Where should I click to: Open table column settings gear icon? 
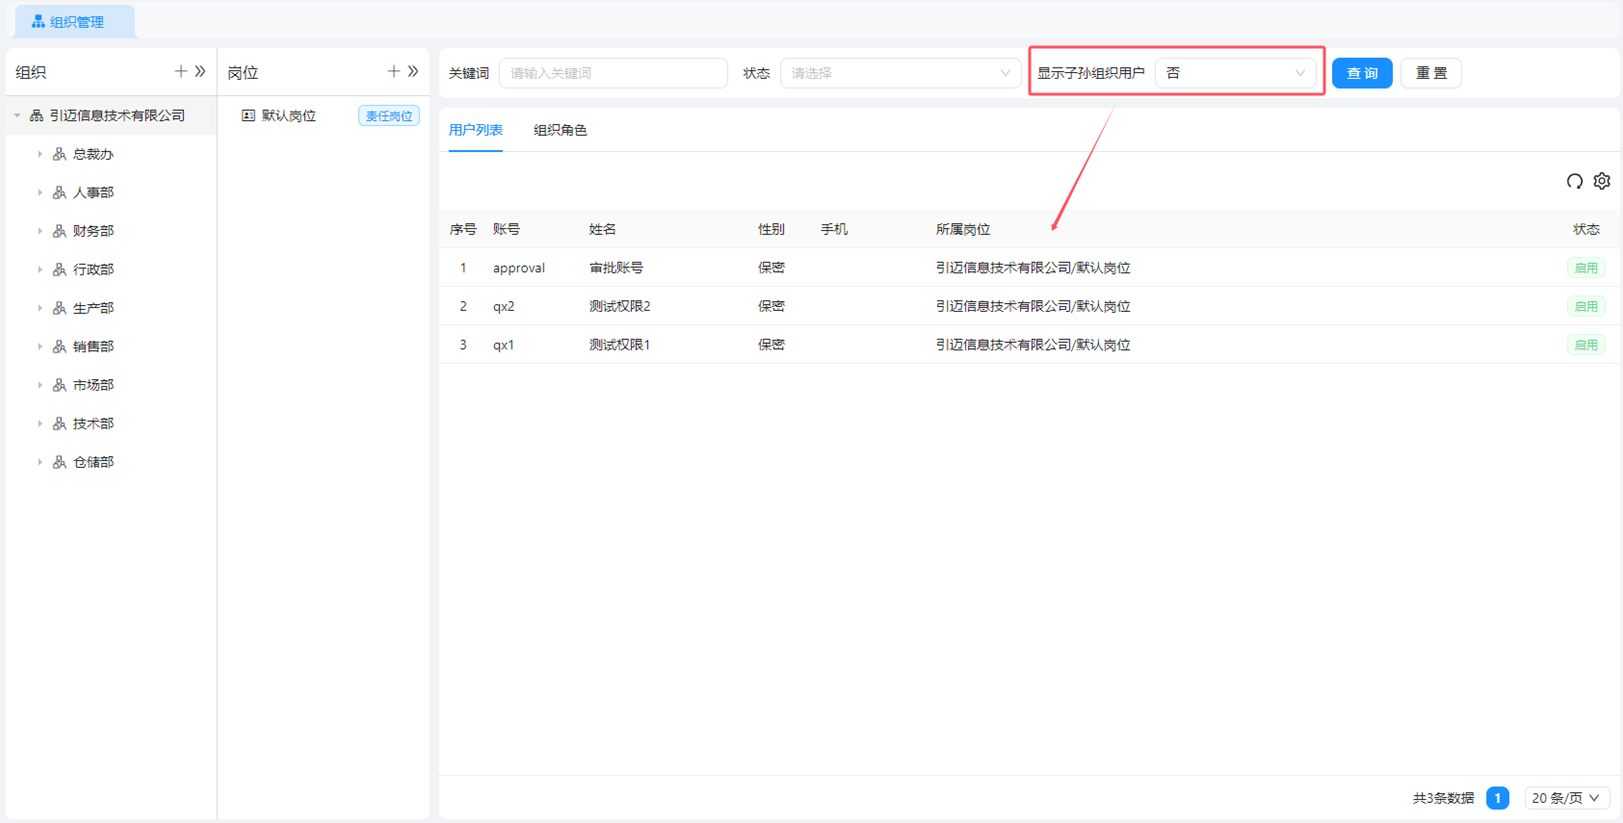point(1602,181)
